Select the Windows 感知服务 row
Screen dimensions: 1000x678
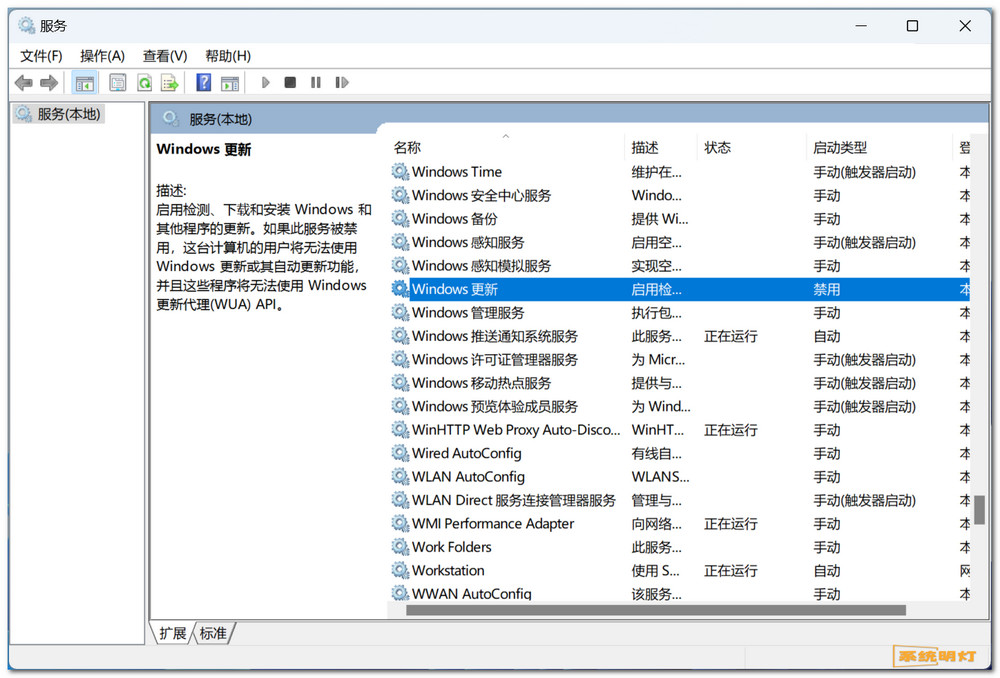click(x=679, y=242)
